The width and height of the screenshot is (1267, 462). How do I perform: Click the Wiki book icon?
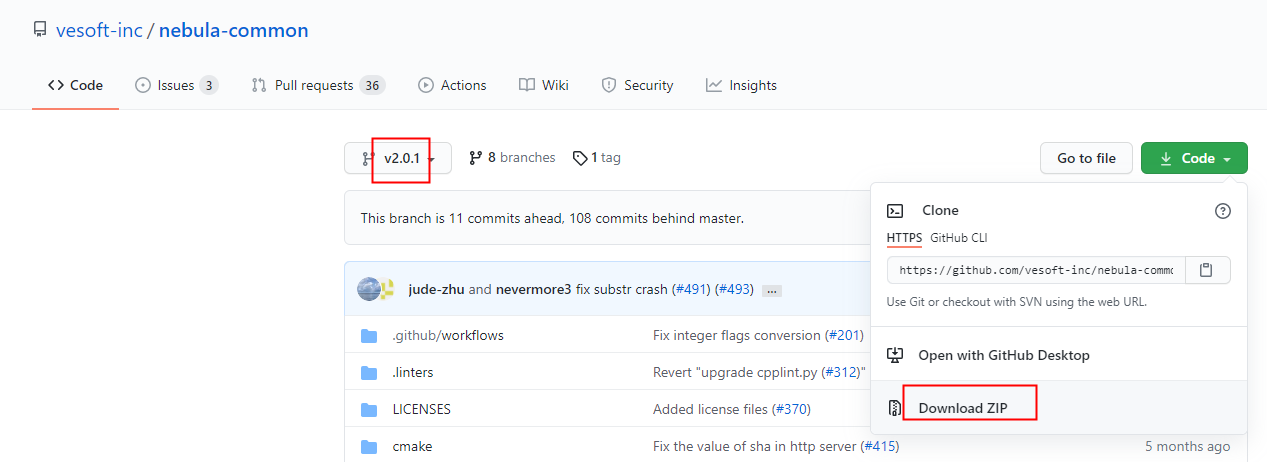[527, 85]
